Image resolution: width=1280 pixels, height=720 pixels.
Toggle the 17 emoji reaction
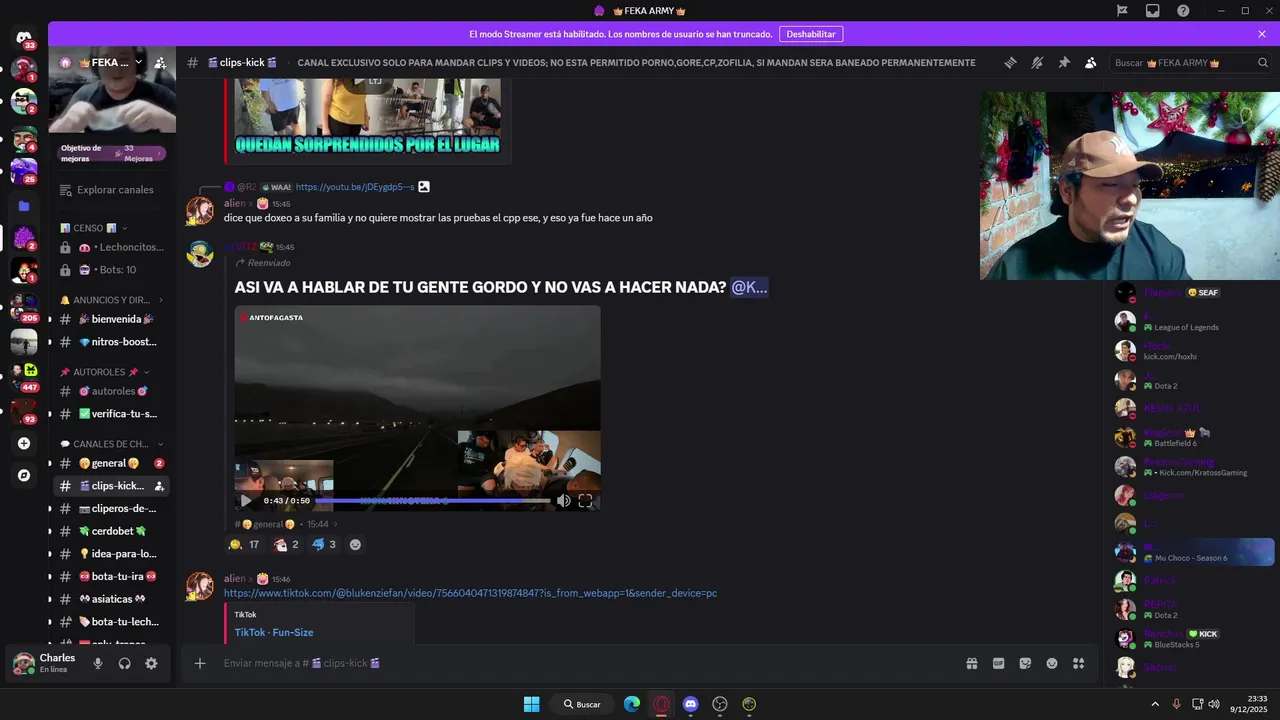pyautogui.click(x=244, y=545)
